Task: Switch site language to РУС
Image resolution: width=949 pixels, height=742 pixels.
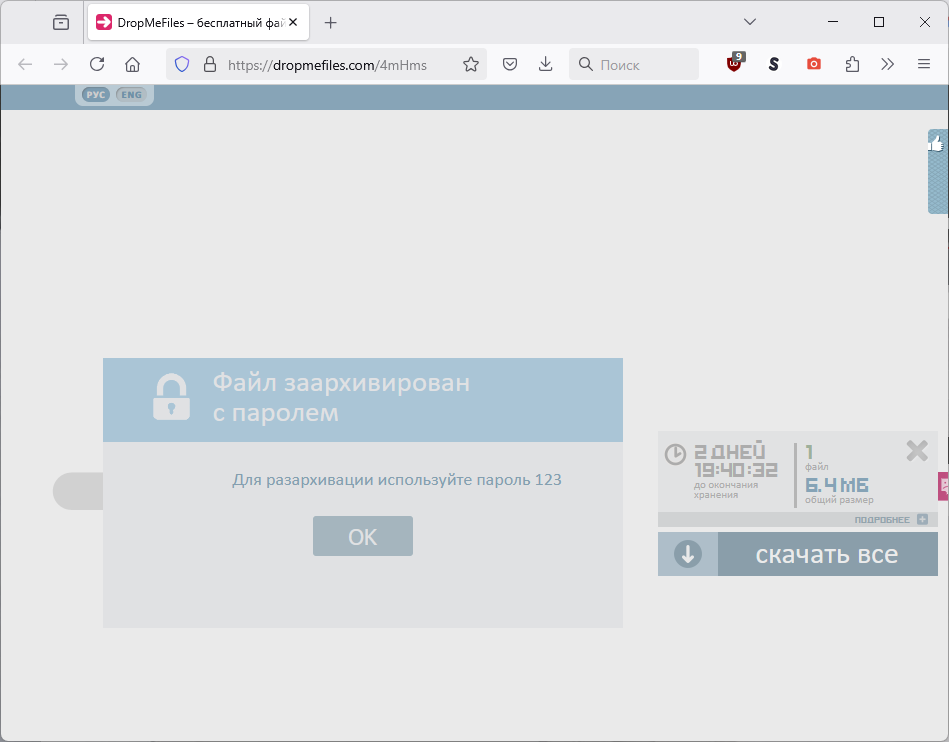Action: (x=96, y=94)
